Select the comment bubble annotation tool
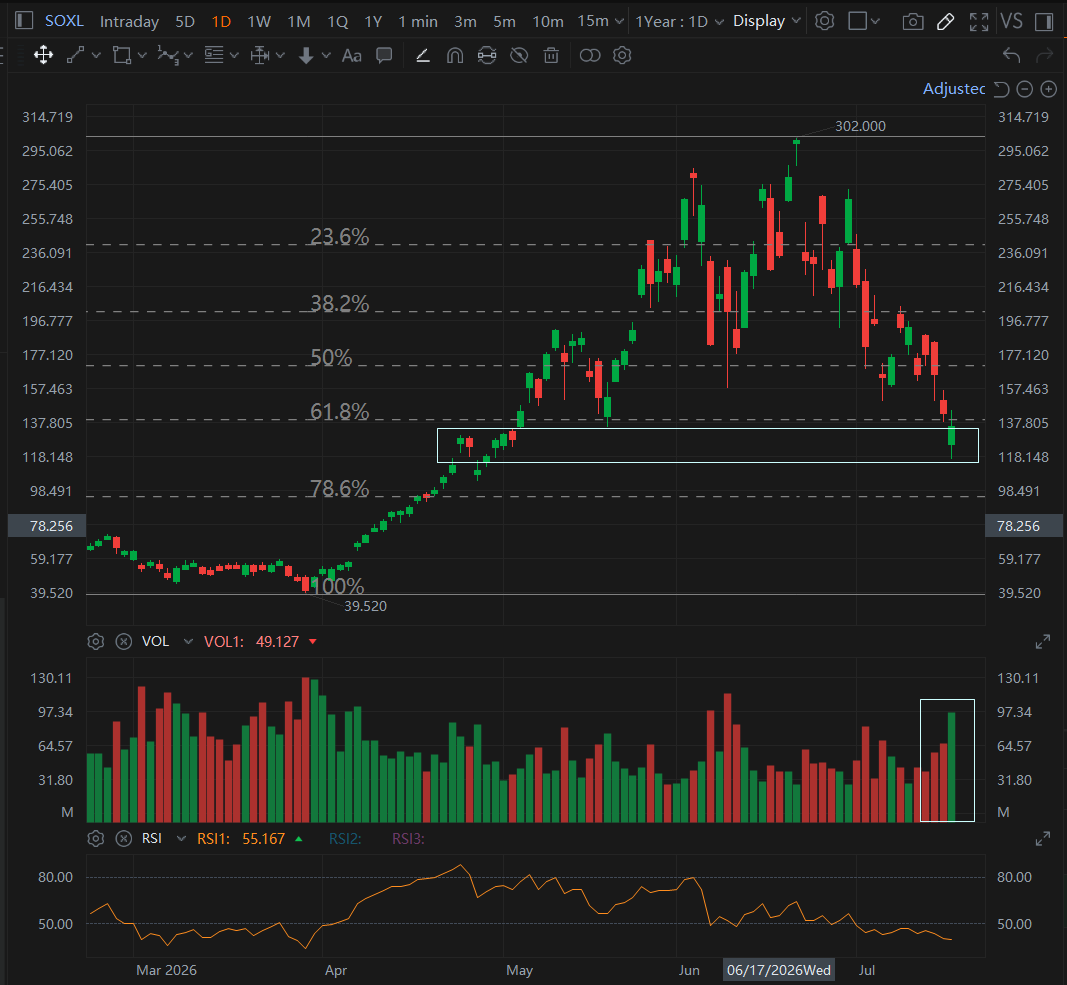 tap(384, 55)
